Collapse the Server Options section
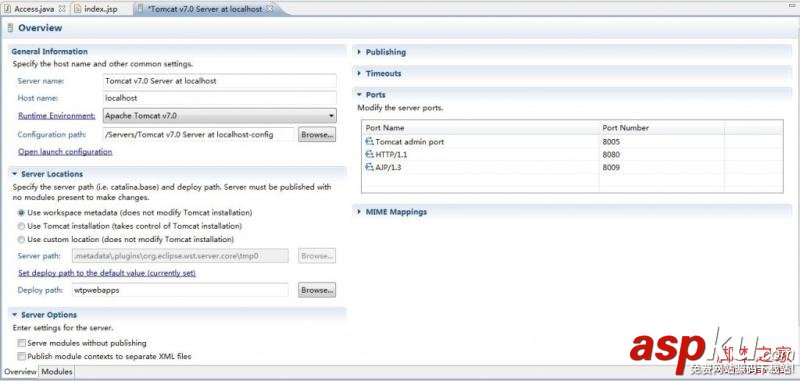The image size is (800, 381). [15, 315]
